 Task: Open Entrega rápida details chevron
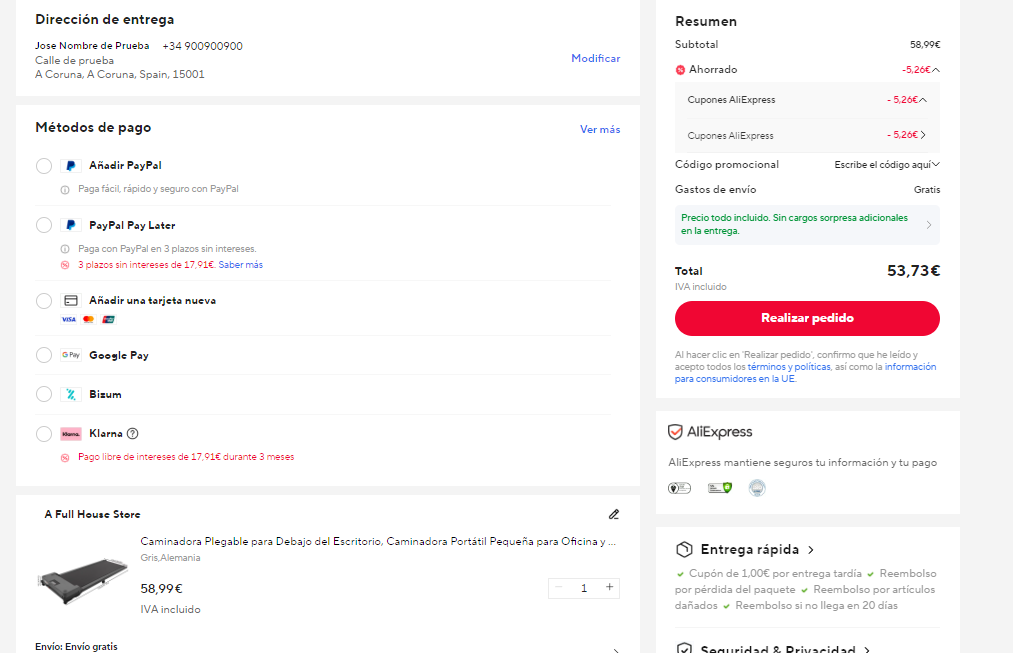coord(811,550)
